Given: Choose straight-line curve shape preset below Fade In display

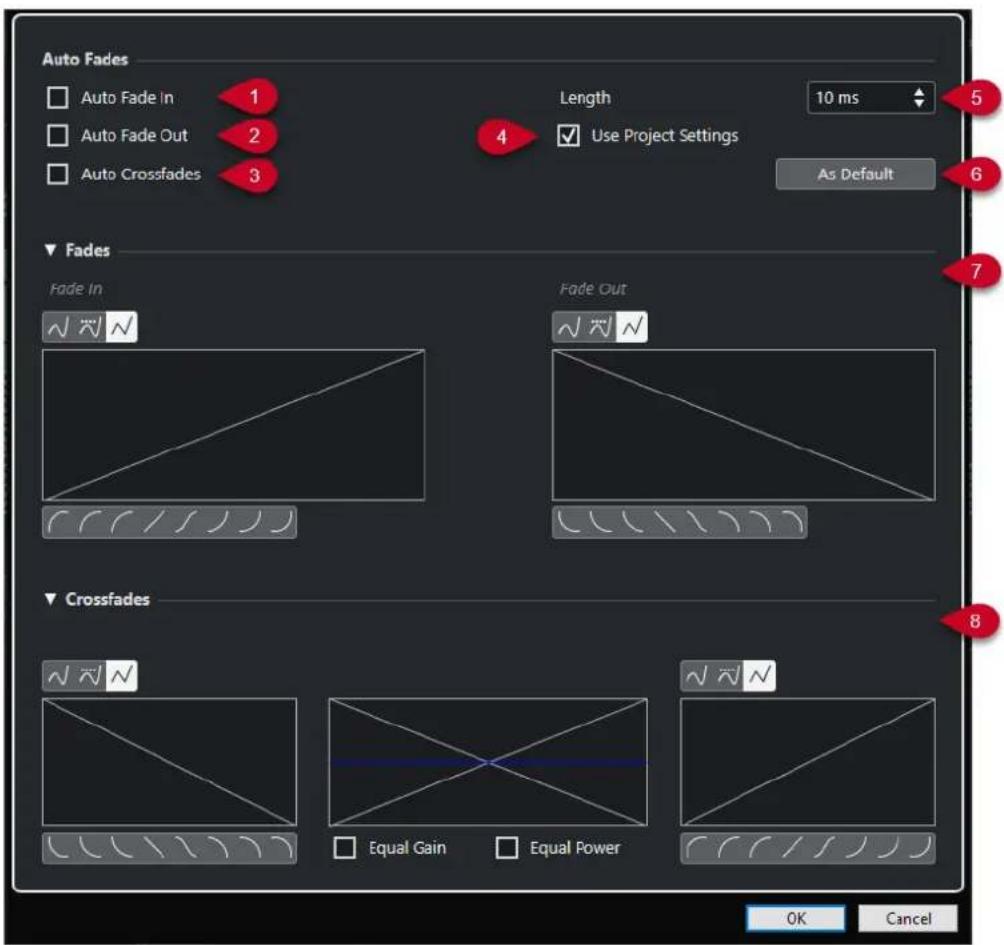Looking at the screenshot, I should click(x=154, y=522).
